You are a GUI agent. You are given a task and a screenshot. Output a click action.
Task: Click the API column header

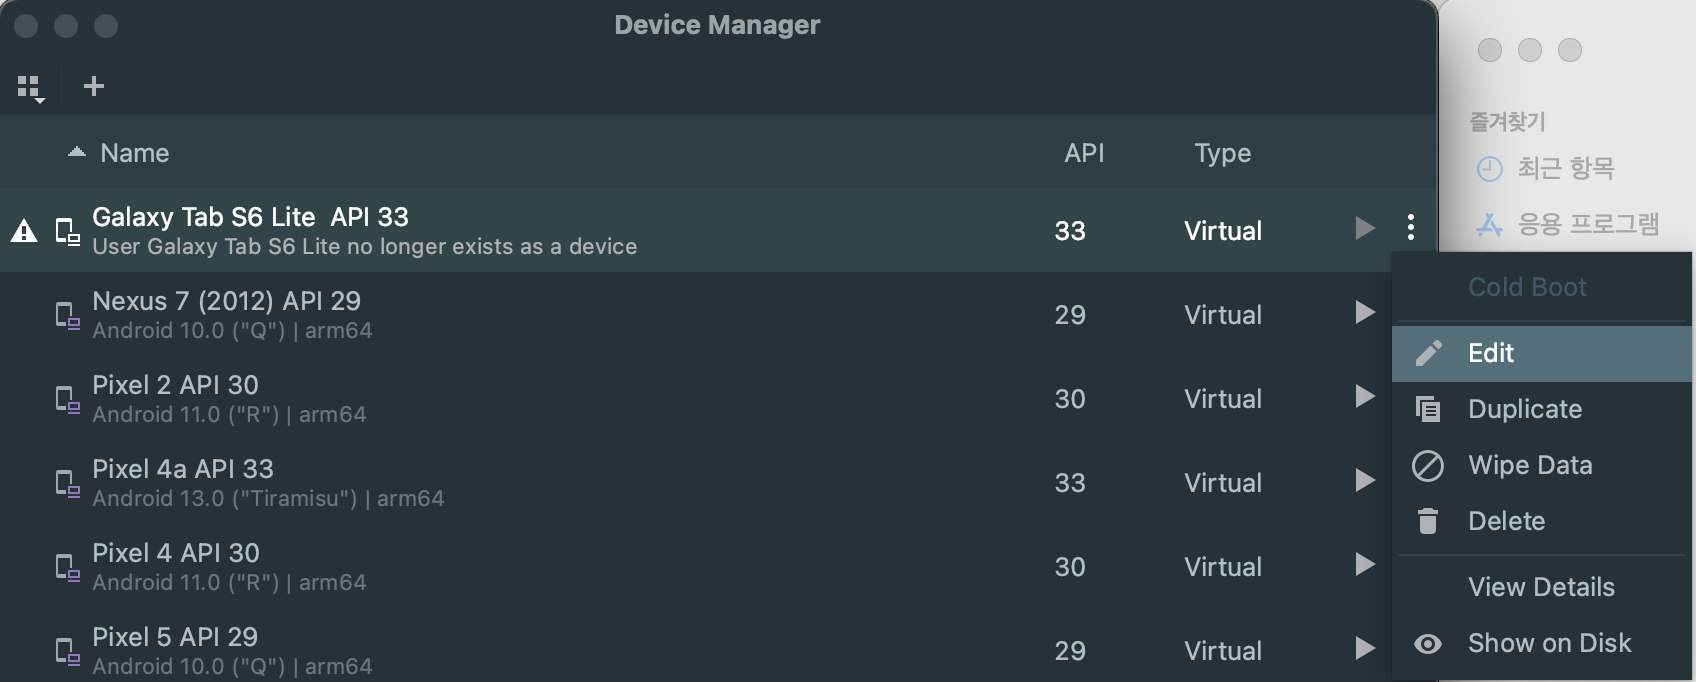tap(1084, 153)
